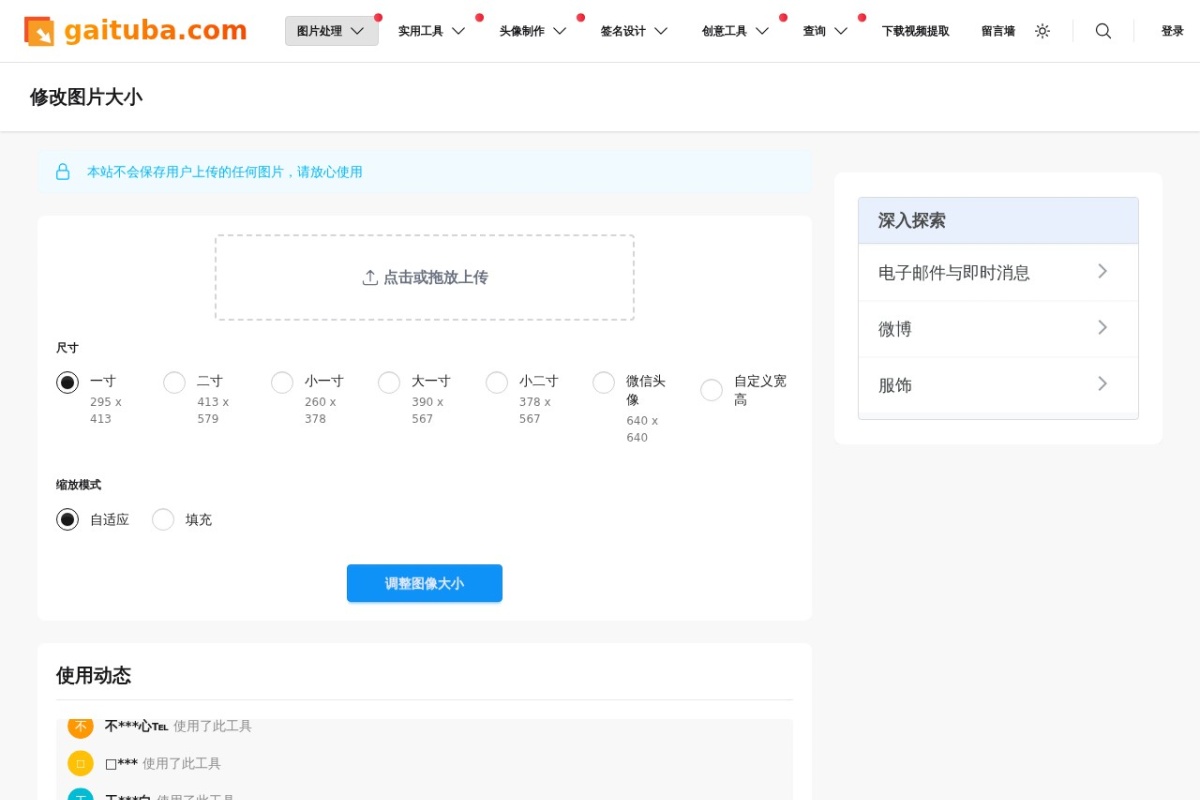The width and height of the screenshot is (1200, 800).
Task: Open the 创意工具 dropdown
Action: pyautogui.click(x=735, y=31)
